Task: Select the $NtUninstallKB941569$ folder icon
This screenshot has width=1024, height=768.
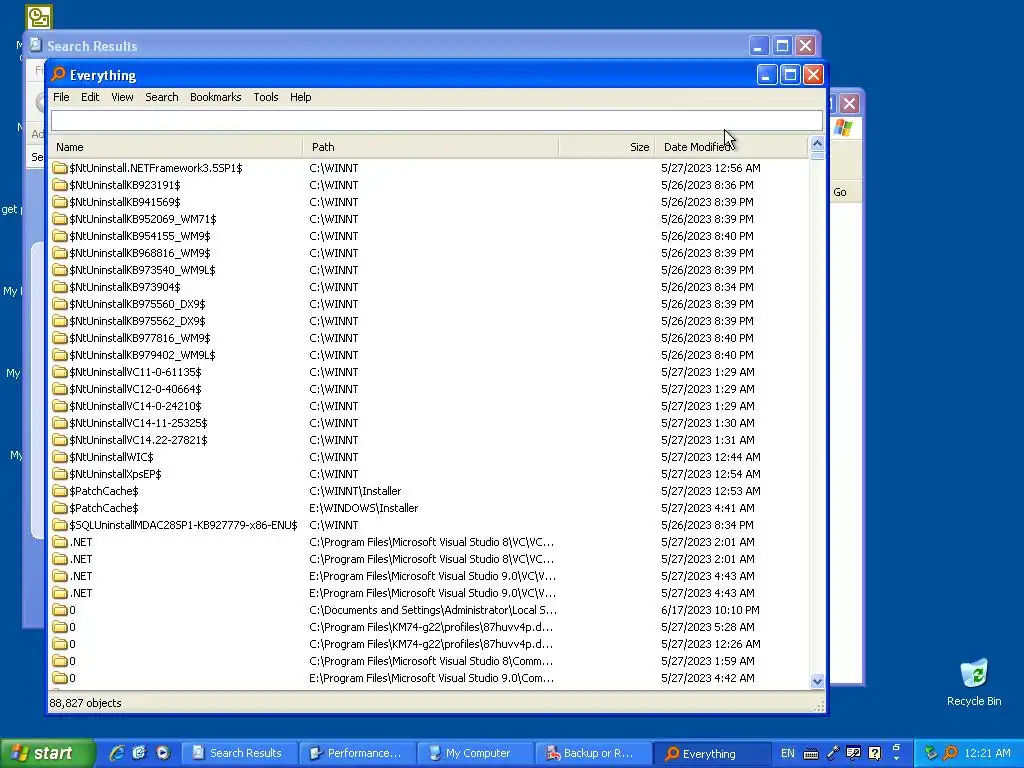Action: click(60, 202)
